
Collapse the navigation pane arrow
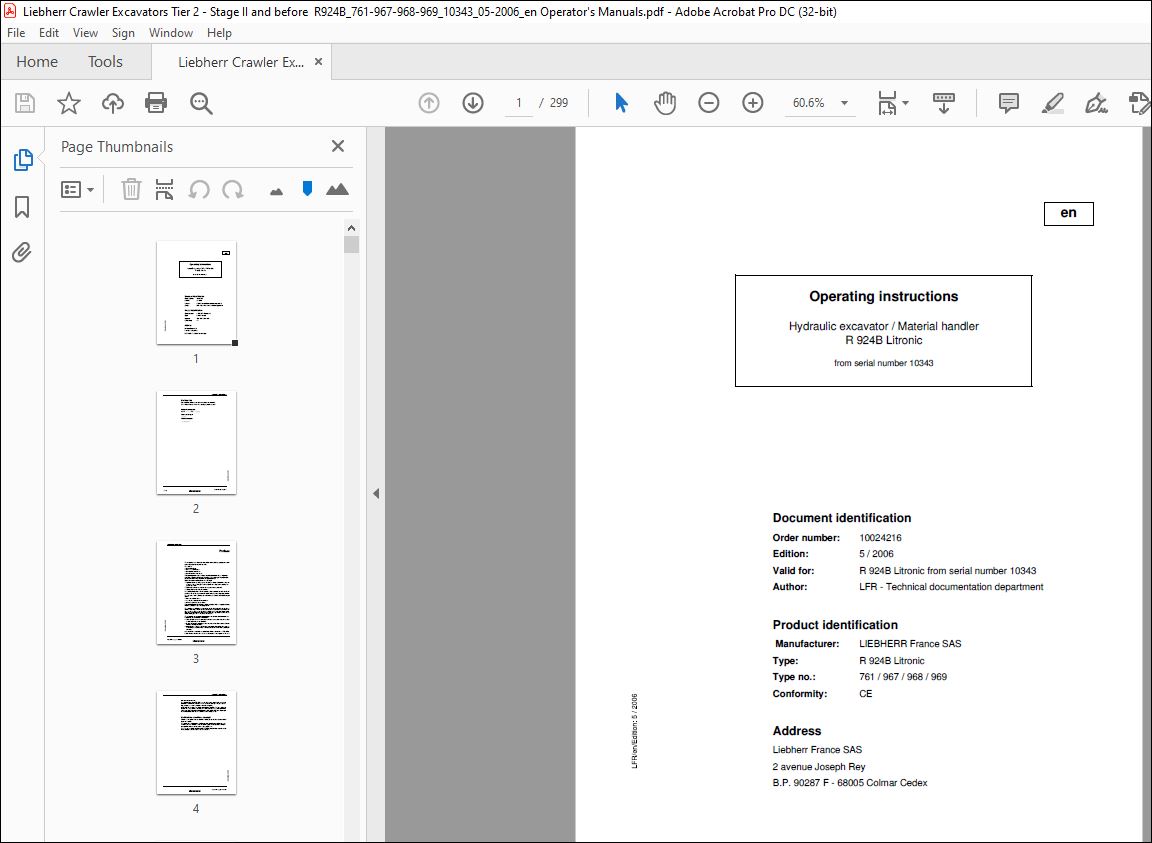(376, 493)
